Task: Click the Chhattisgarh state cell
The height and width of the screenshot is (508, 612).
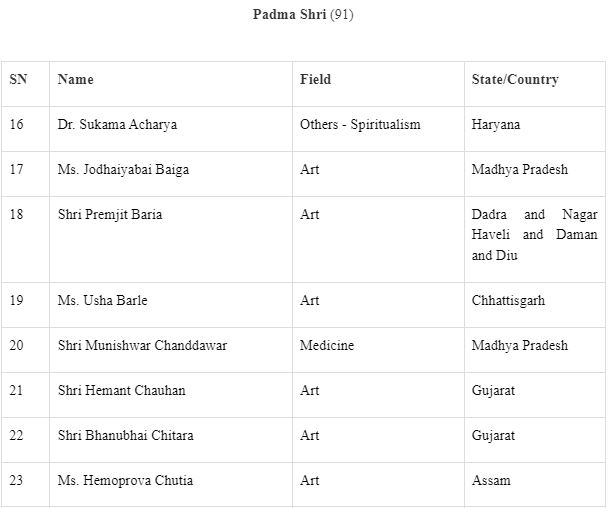Action: (508, 300)
